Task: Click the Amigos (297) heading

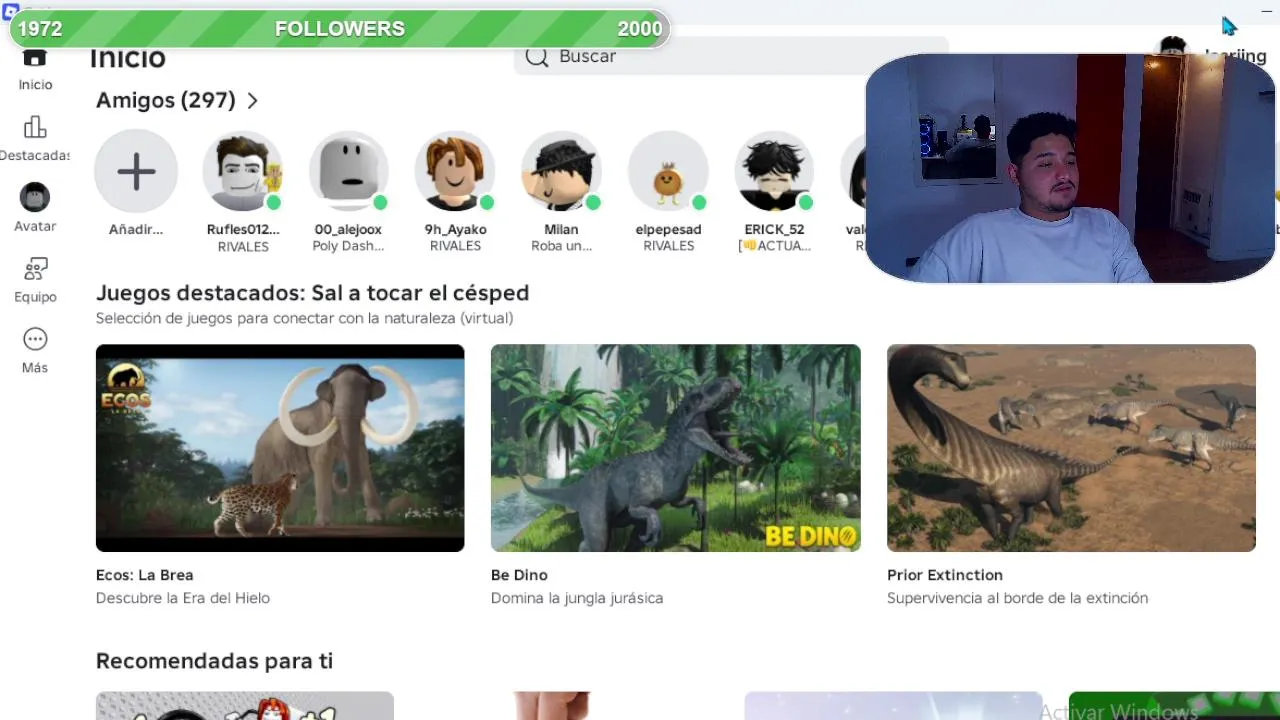Action: point(166,100)
